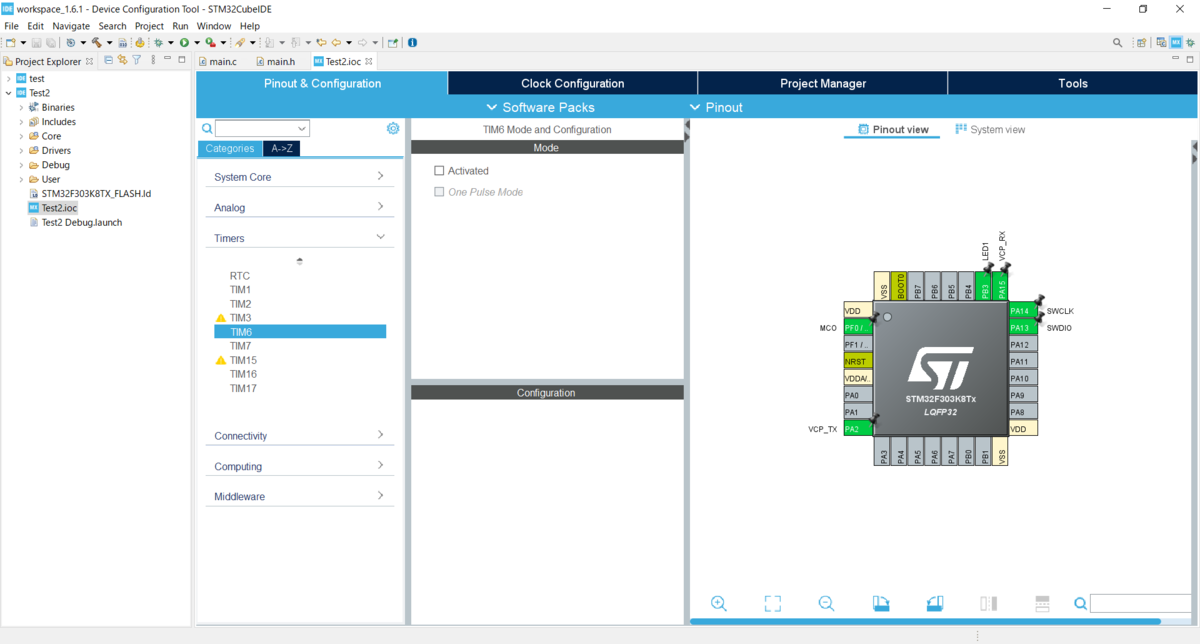Viewport: 1200px width, 644px height.
Task: Open the peripheral search combo box
Action: (x=262, y=128)
